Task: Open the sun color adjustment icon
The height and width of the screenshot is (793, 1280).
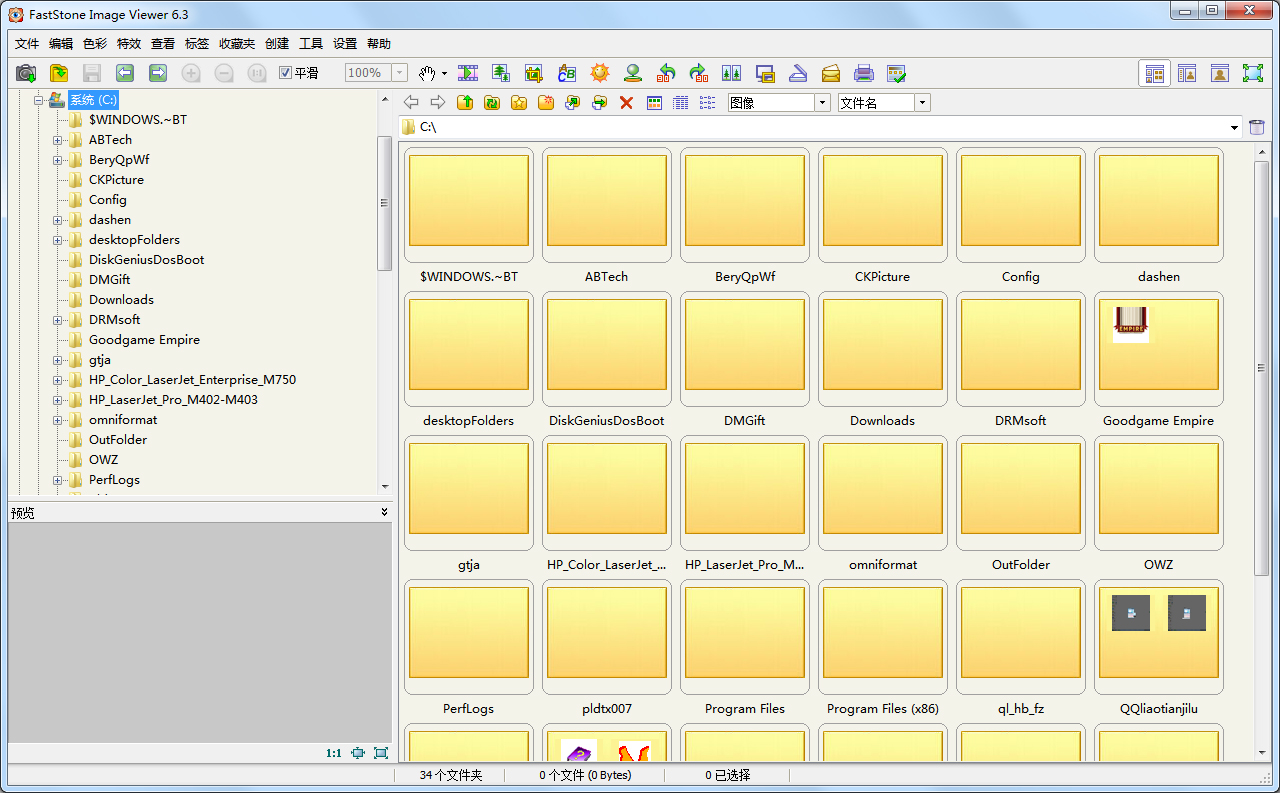Action: [x=600, y=73]
